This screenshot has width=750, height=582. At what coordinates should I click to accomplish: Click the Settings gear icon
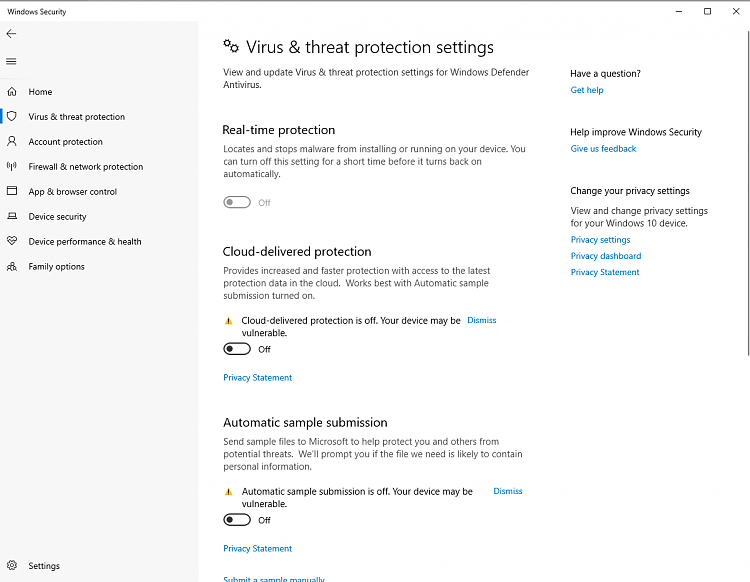[x=12, y=565]
